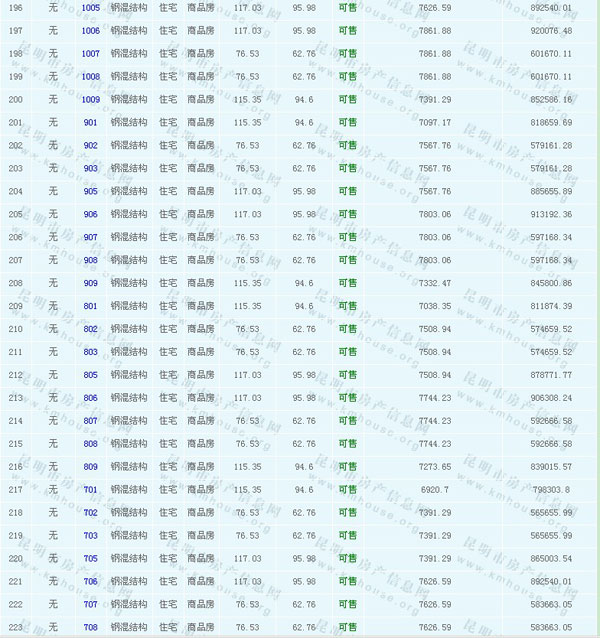Click 可售 status in row 217
This screenshot has height=638, width=600.
tap(347, 489)
